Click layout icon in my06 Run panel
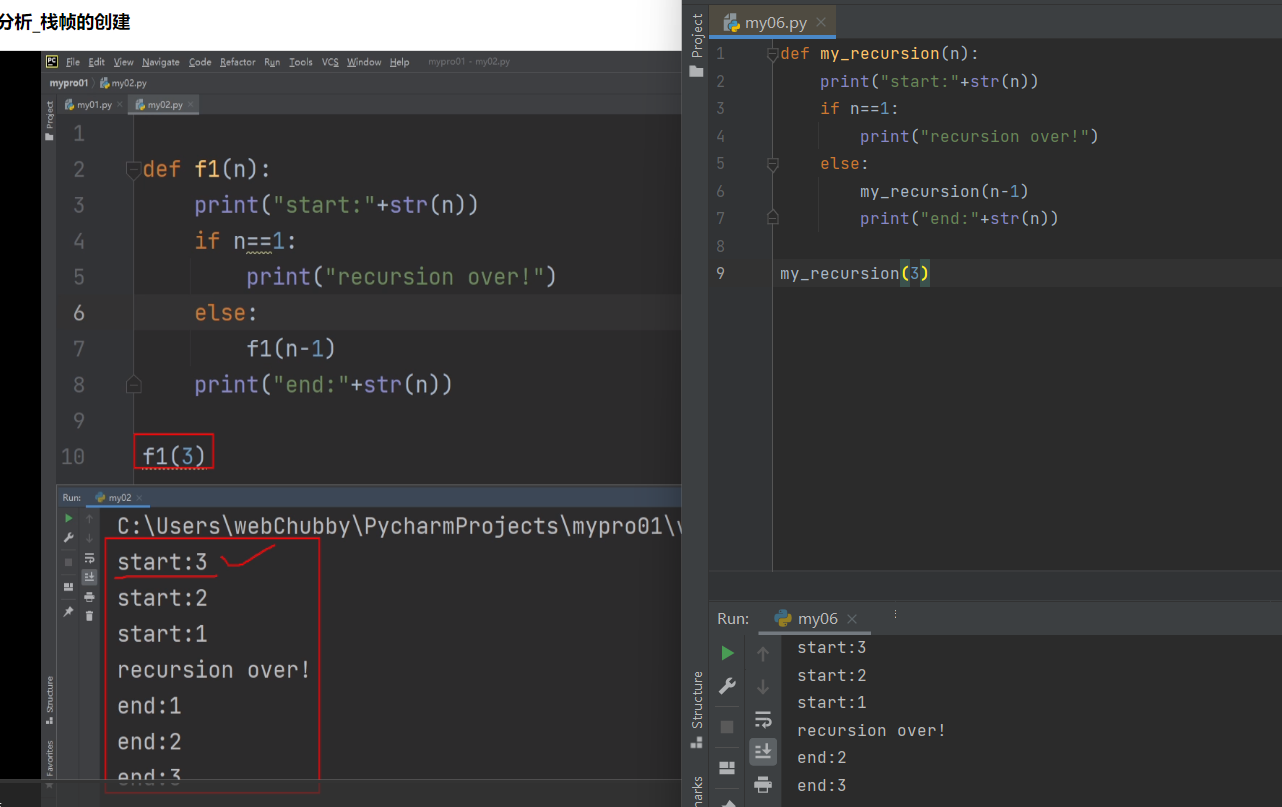 (727, 768)
